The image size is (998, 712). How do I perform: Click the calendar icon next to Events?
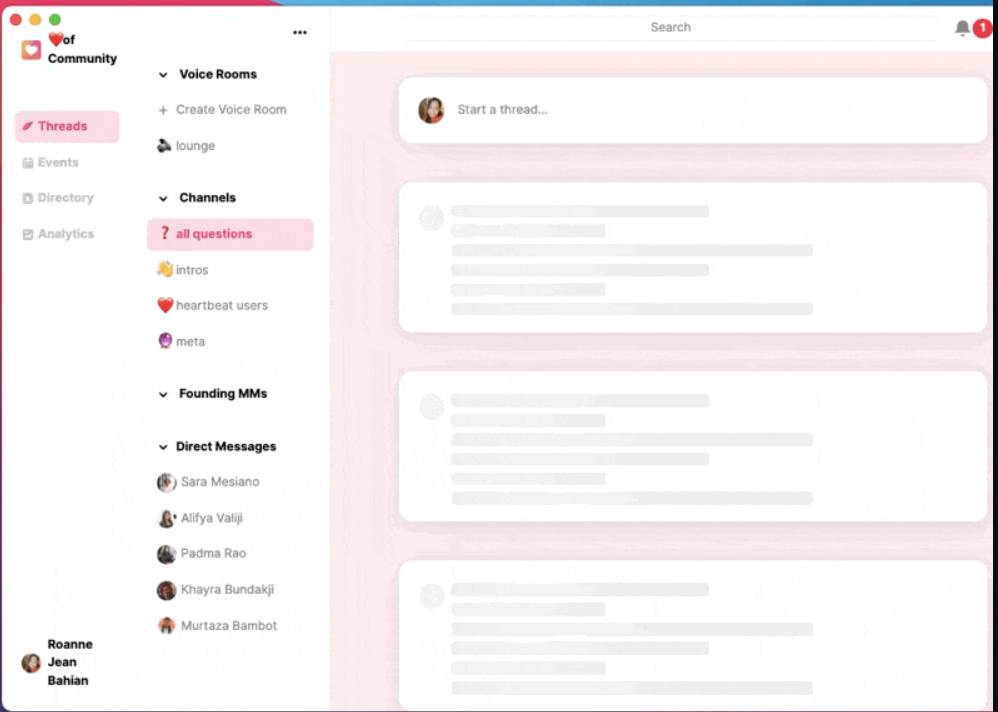27,163
